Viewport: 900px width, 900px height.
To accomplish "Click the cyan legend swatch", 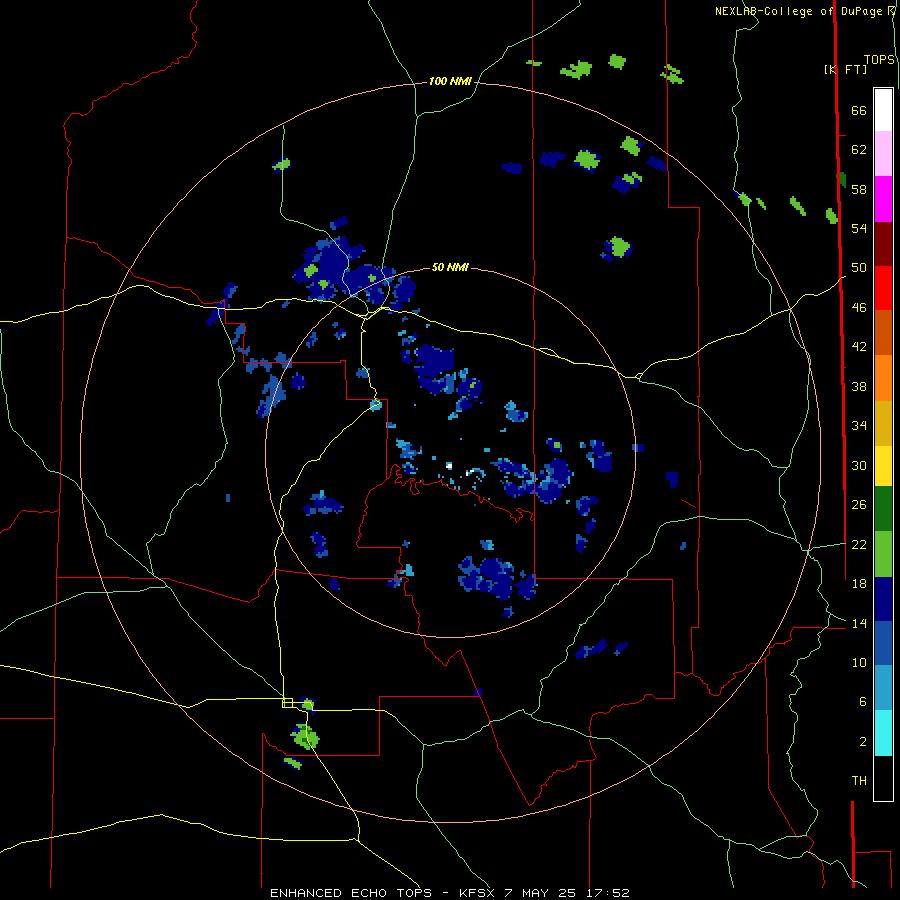I will click(x=883, y=733).
